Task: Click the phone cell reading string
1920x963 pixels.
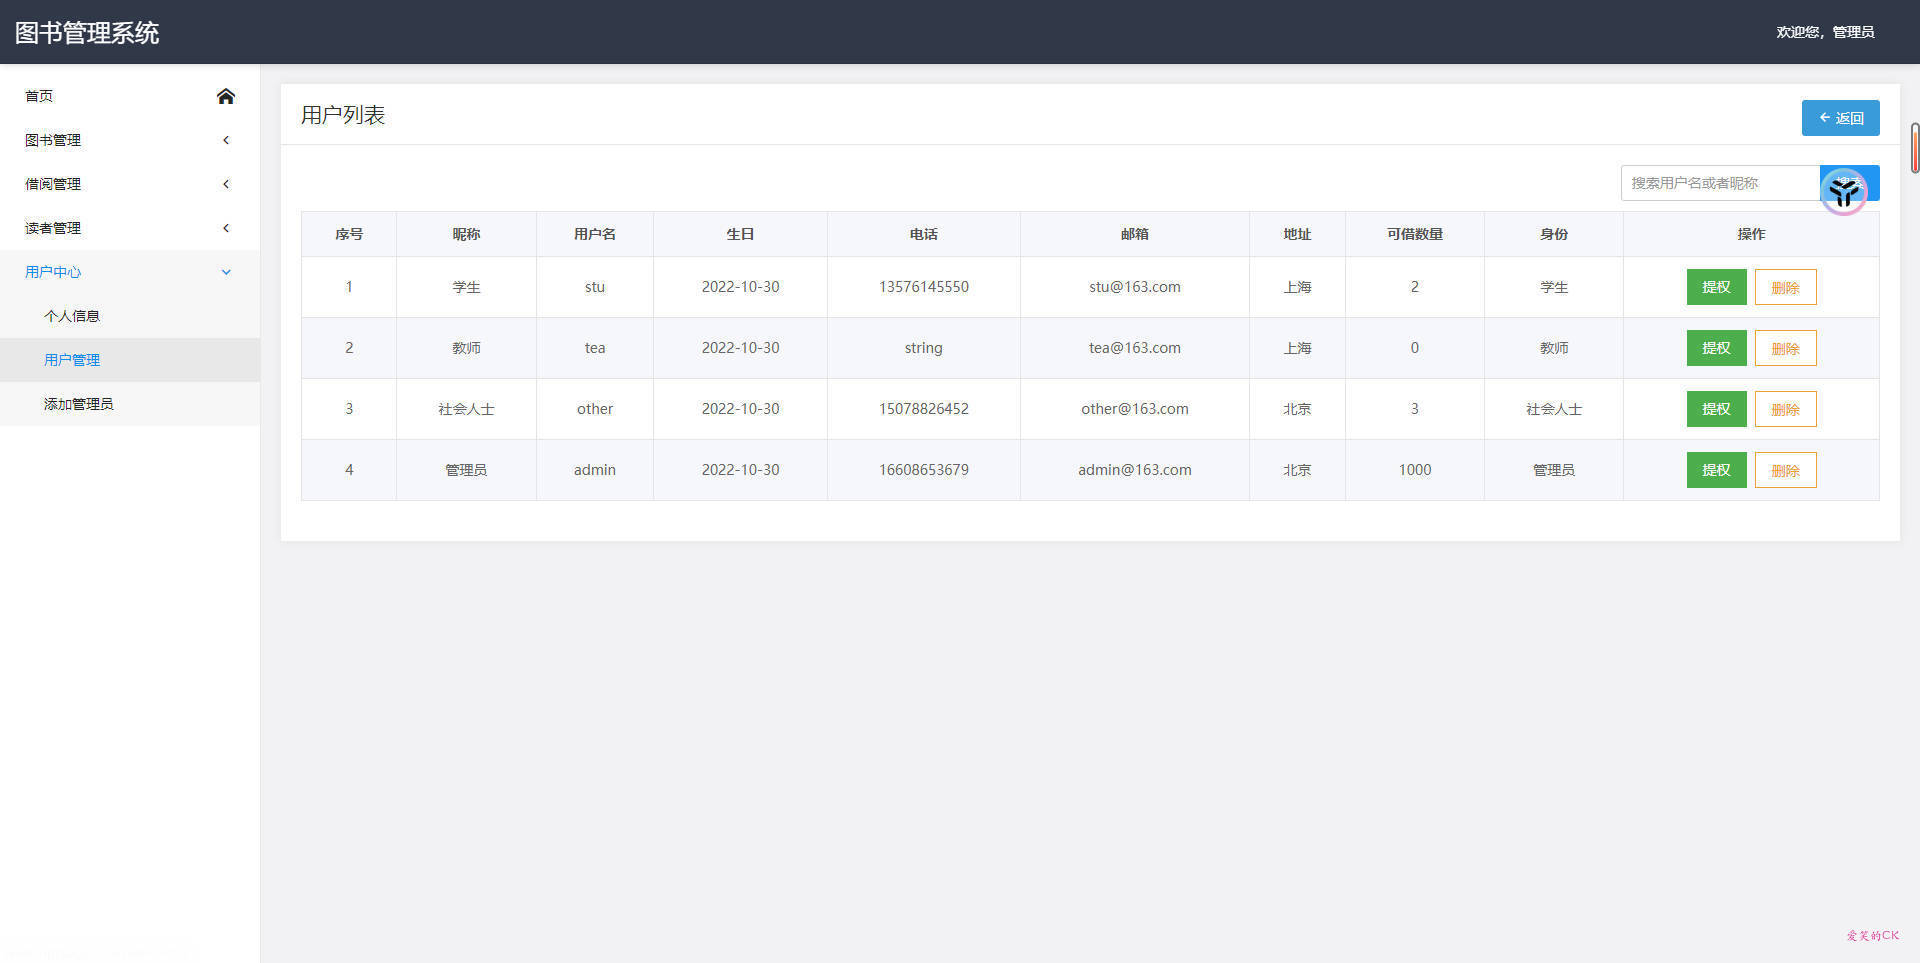Action: 924,348
